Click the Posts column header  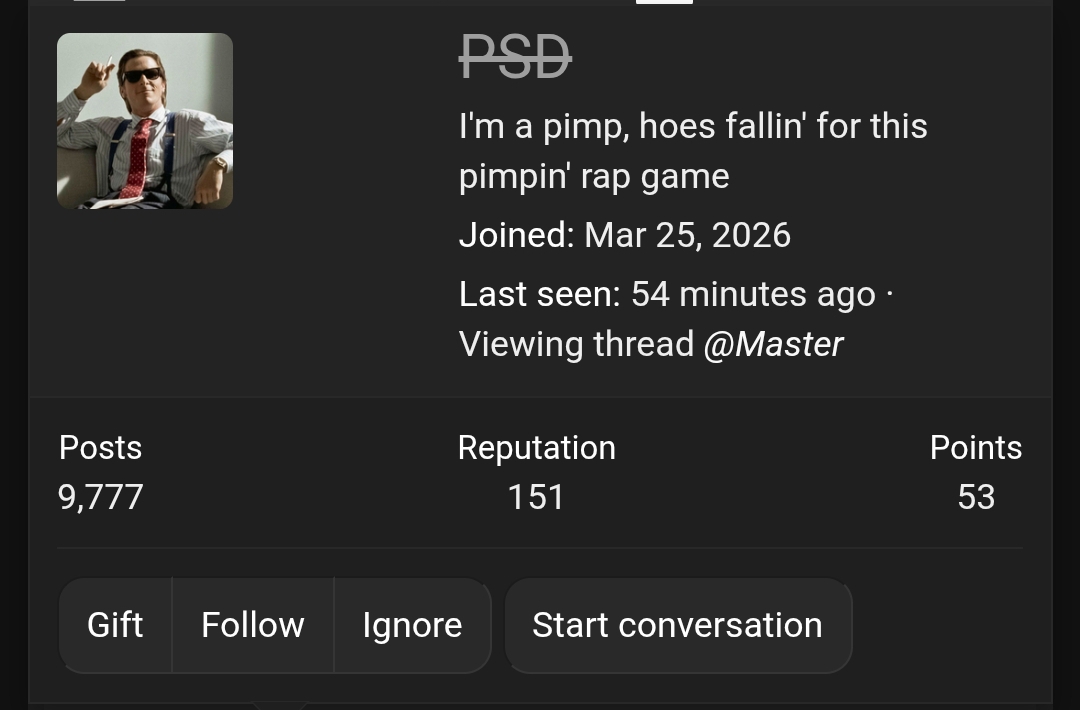point(100,448)
